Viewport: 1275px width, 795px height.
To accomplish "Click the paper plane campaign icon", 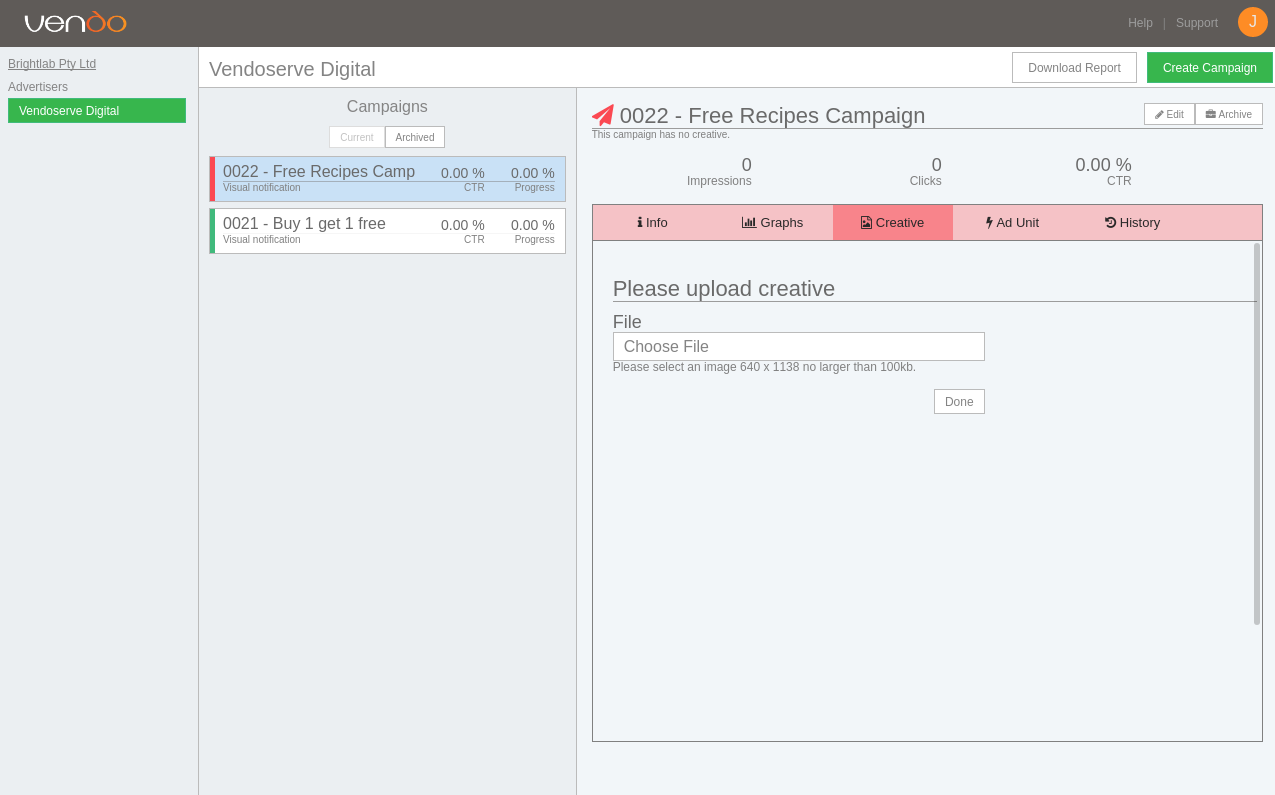I will [x=603, y=115].
